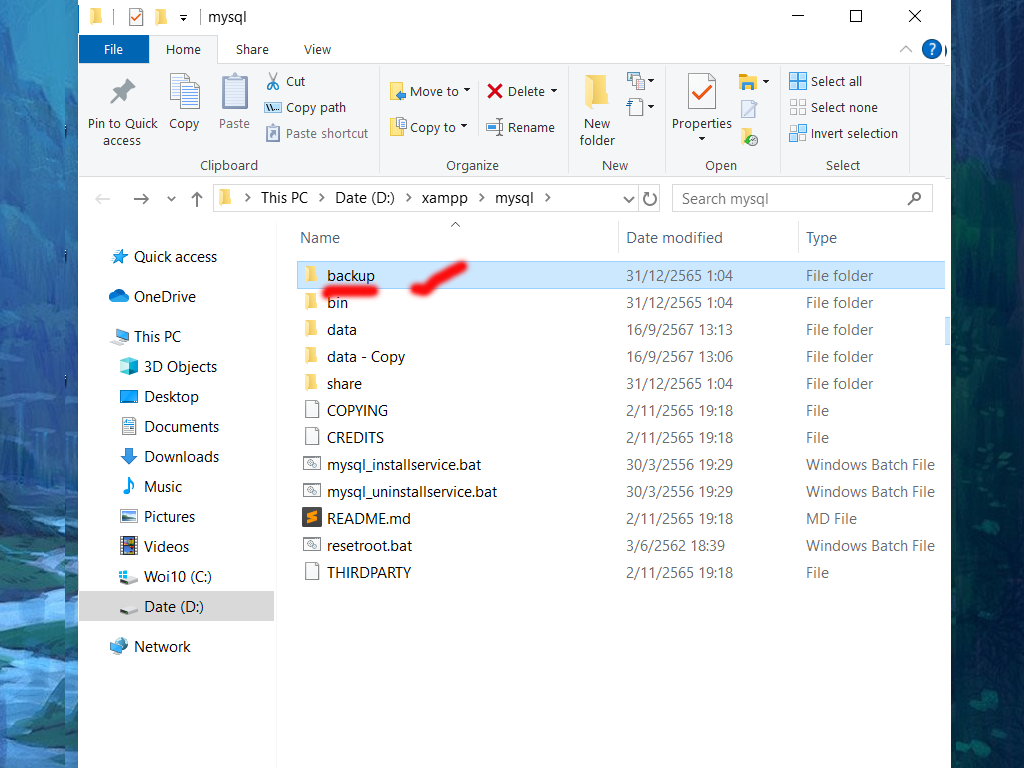Screen dimensions: 1024x768
Task: Sort by the Date modified column header
Action: [674, 238]
